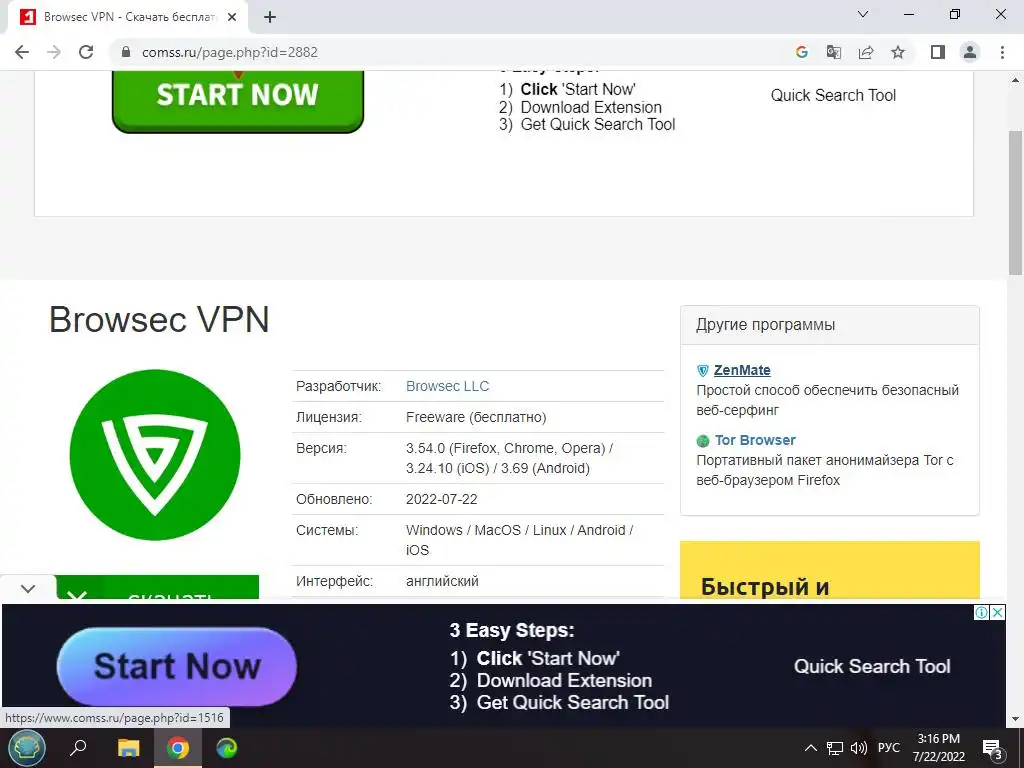Screen dimensions: 1024x768
Task: Close the Browsec VPN tab
Action: (x=232, y=18)
